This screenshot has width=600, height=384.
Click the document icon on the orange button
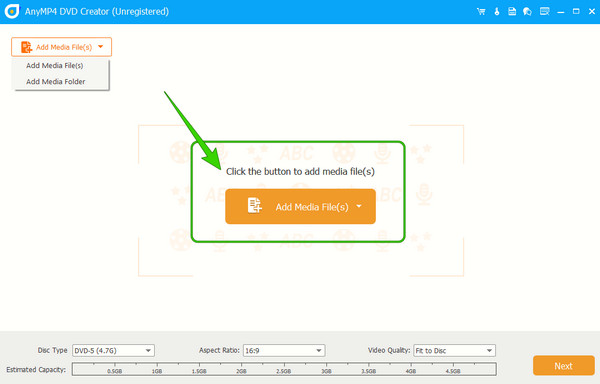tap(254, 205)
